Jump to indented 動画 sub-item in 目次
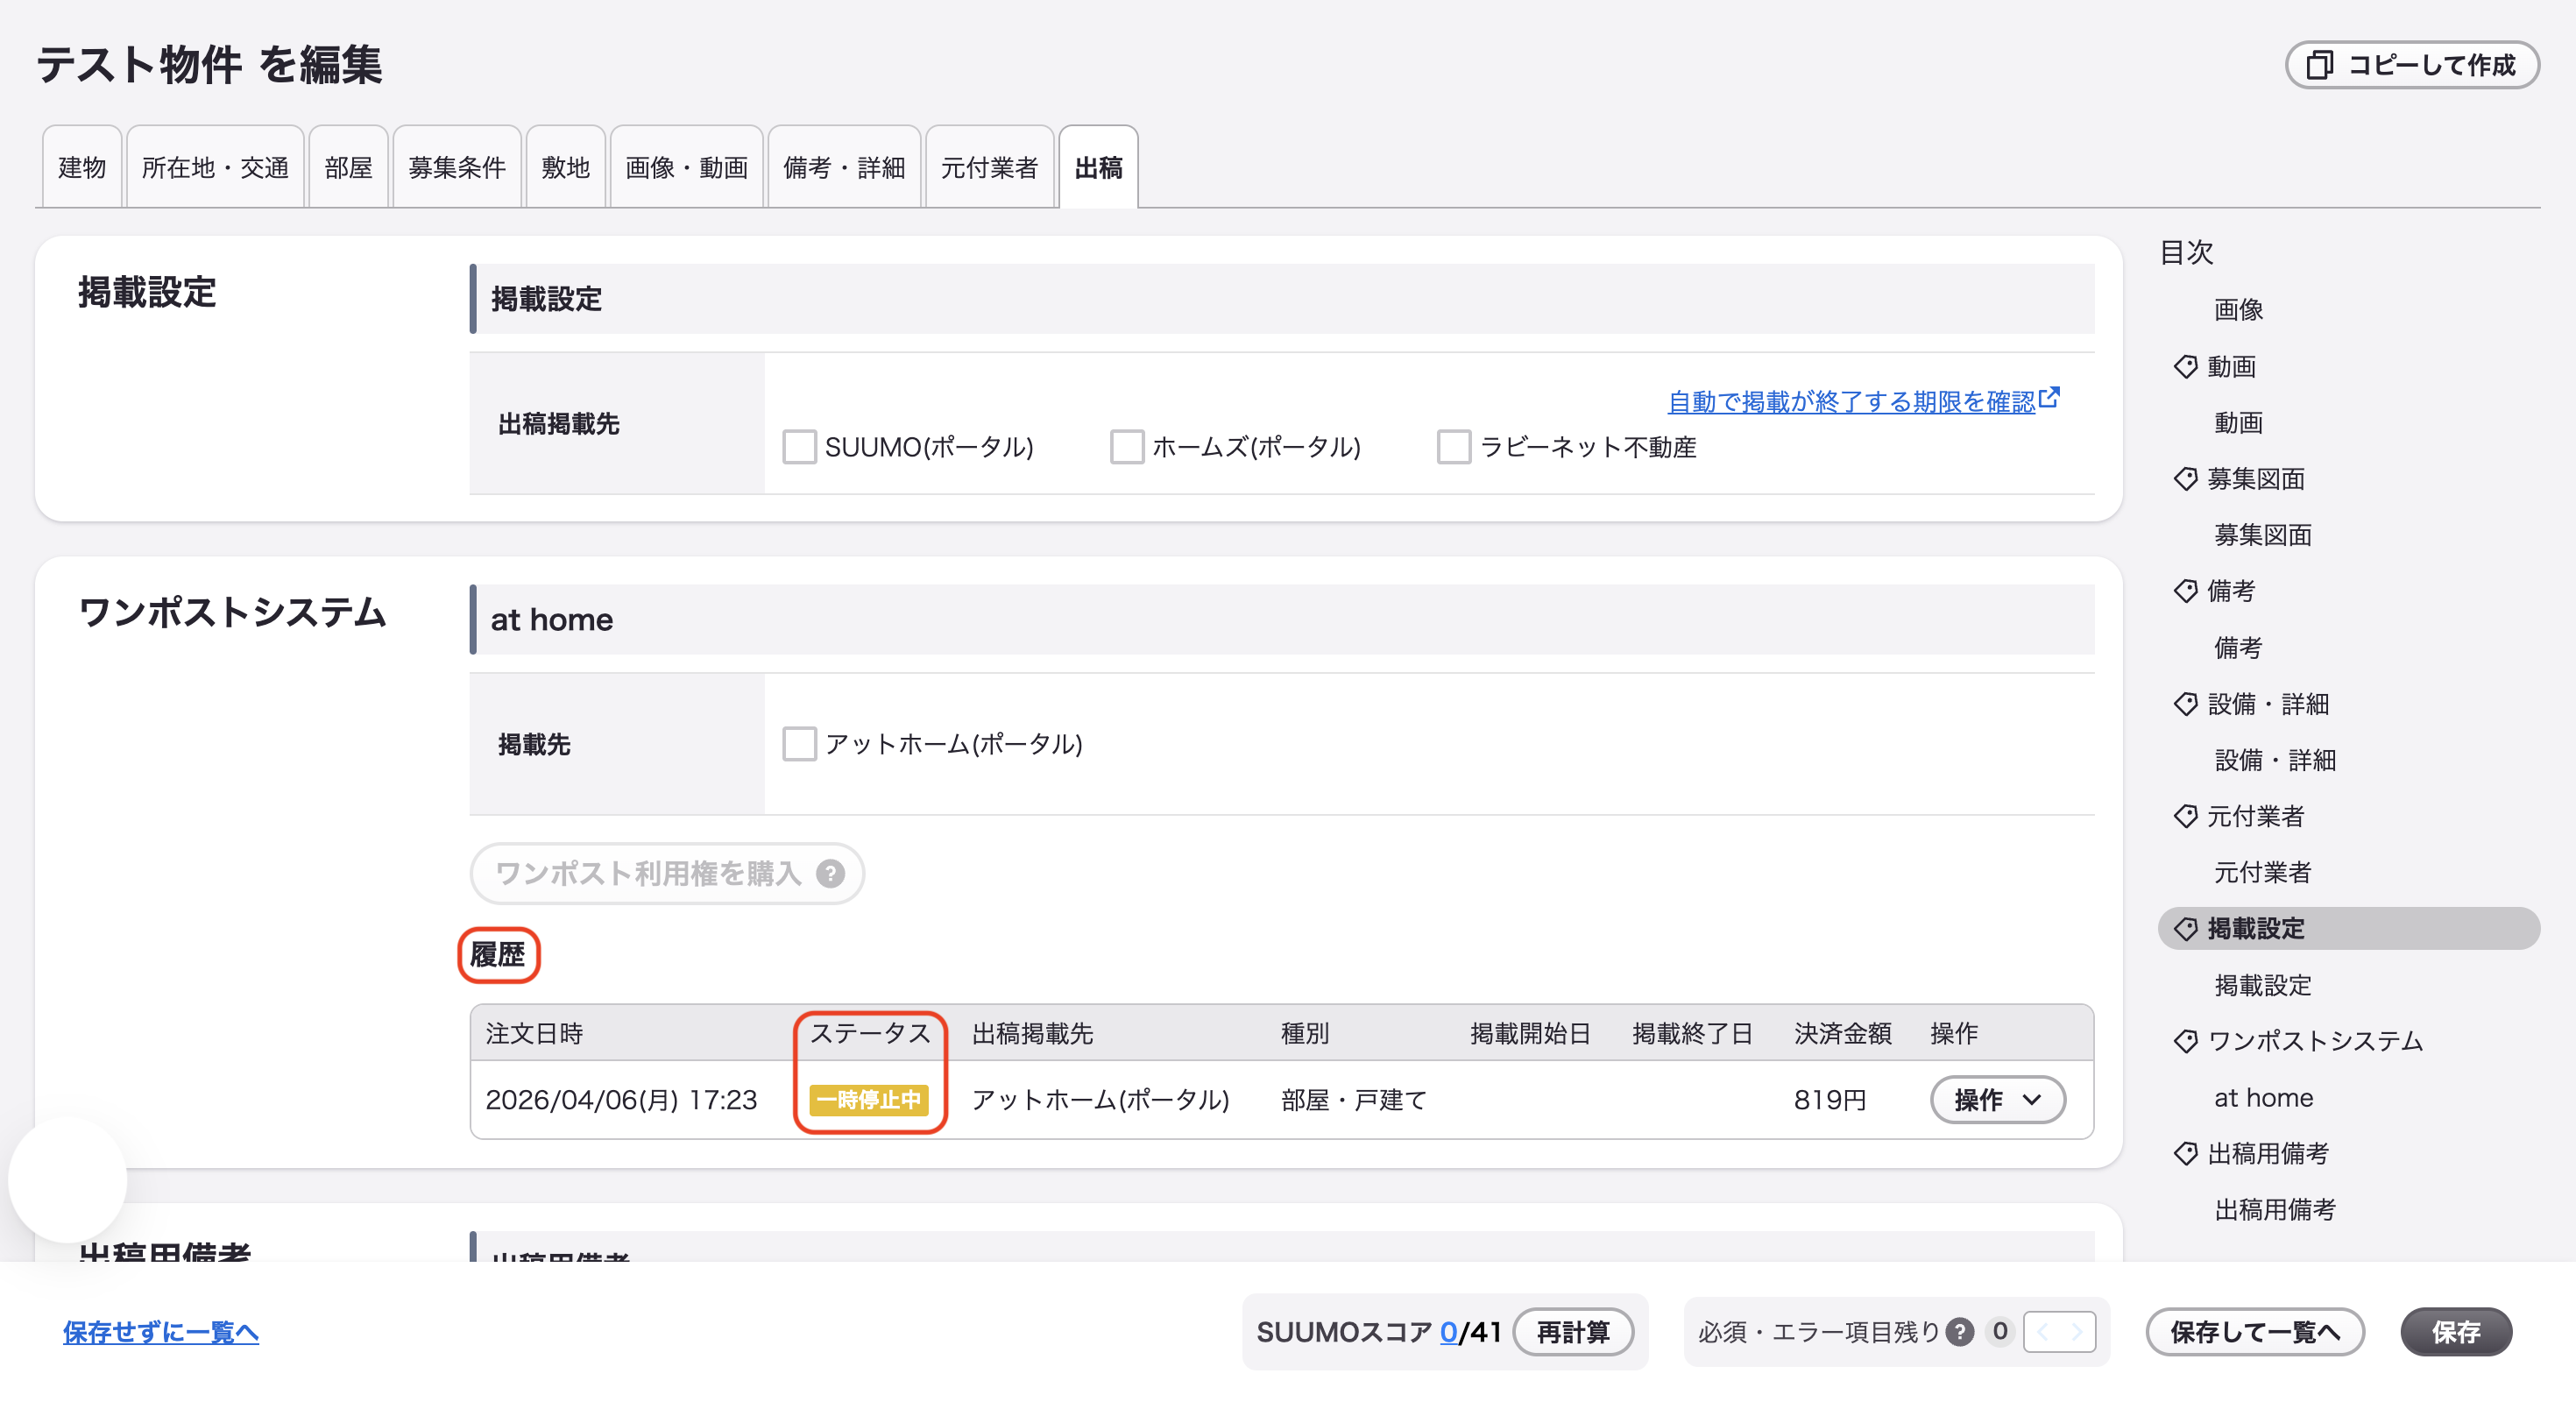This screenshot has width=2576, height=1402. coord(2238,422)
